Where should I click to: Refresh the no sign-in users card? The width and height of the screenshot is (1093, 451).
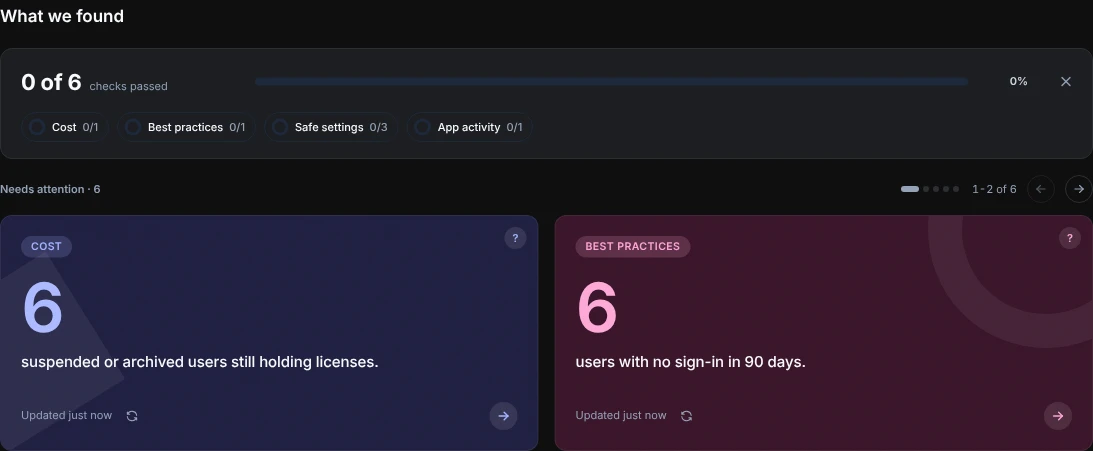(x=687, y=415)
